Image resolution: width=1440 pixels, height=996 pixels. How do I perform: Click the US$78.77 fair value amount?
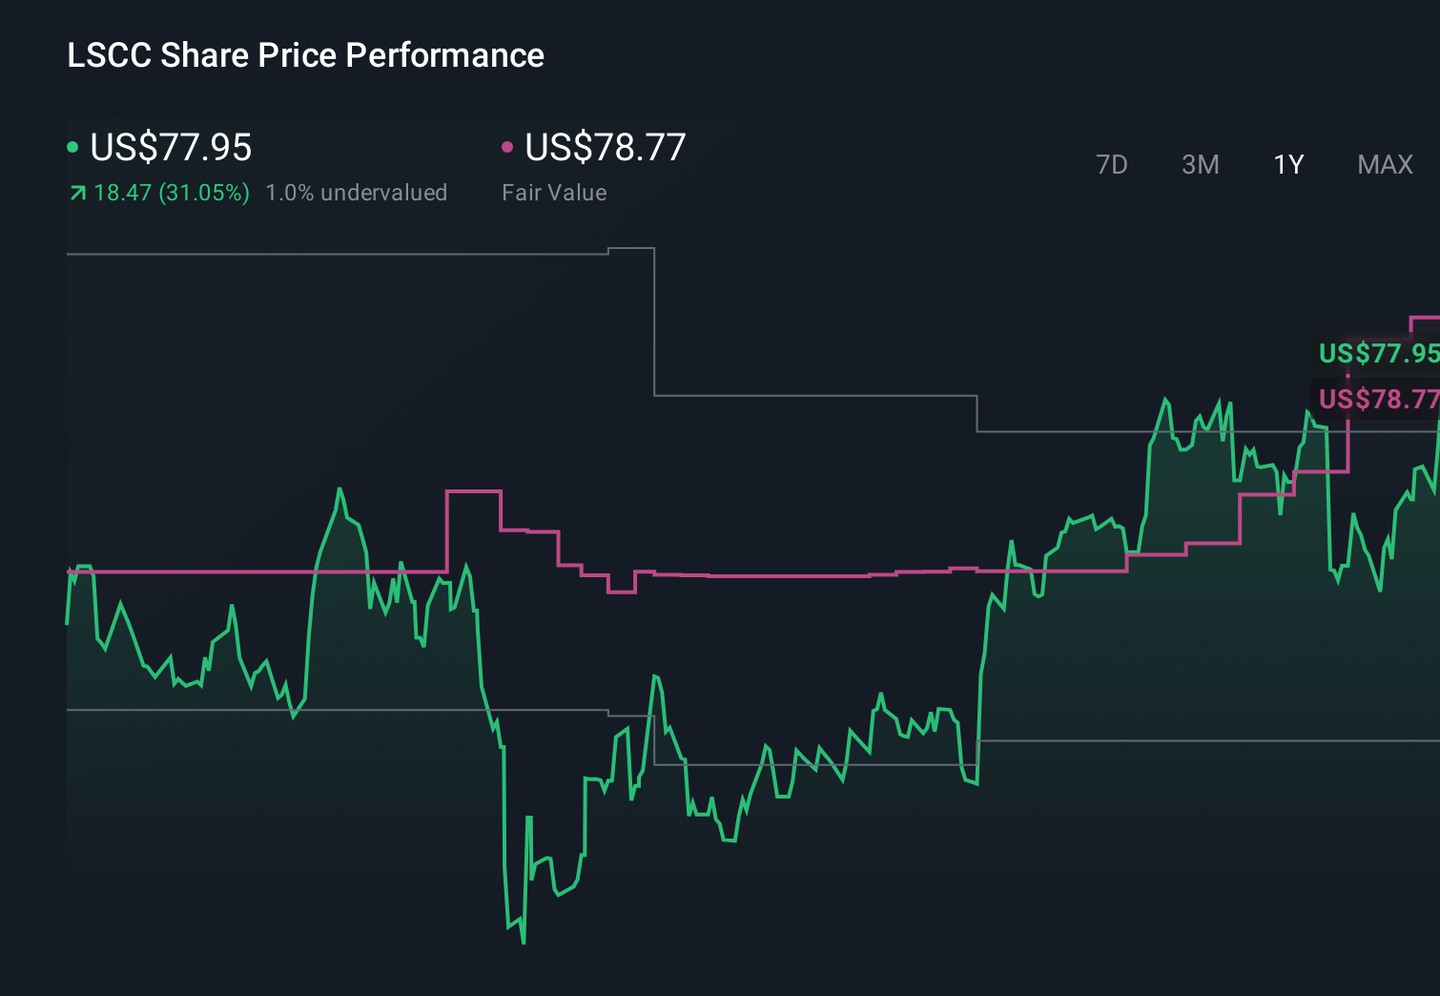coord(605,147)
